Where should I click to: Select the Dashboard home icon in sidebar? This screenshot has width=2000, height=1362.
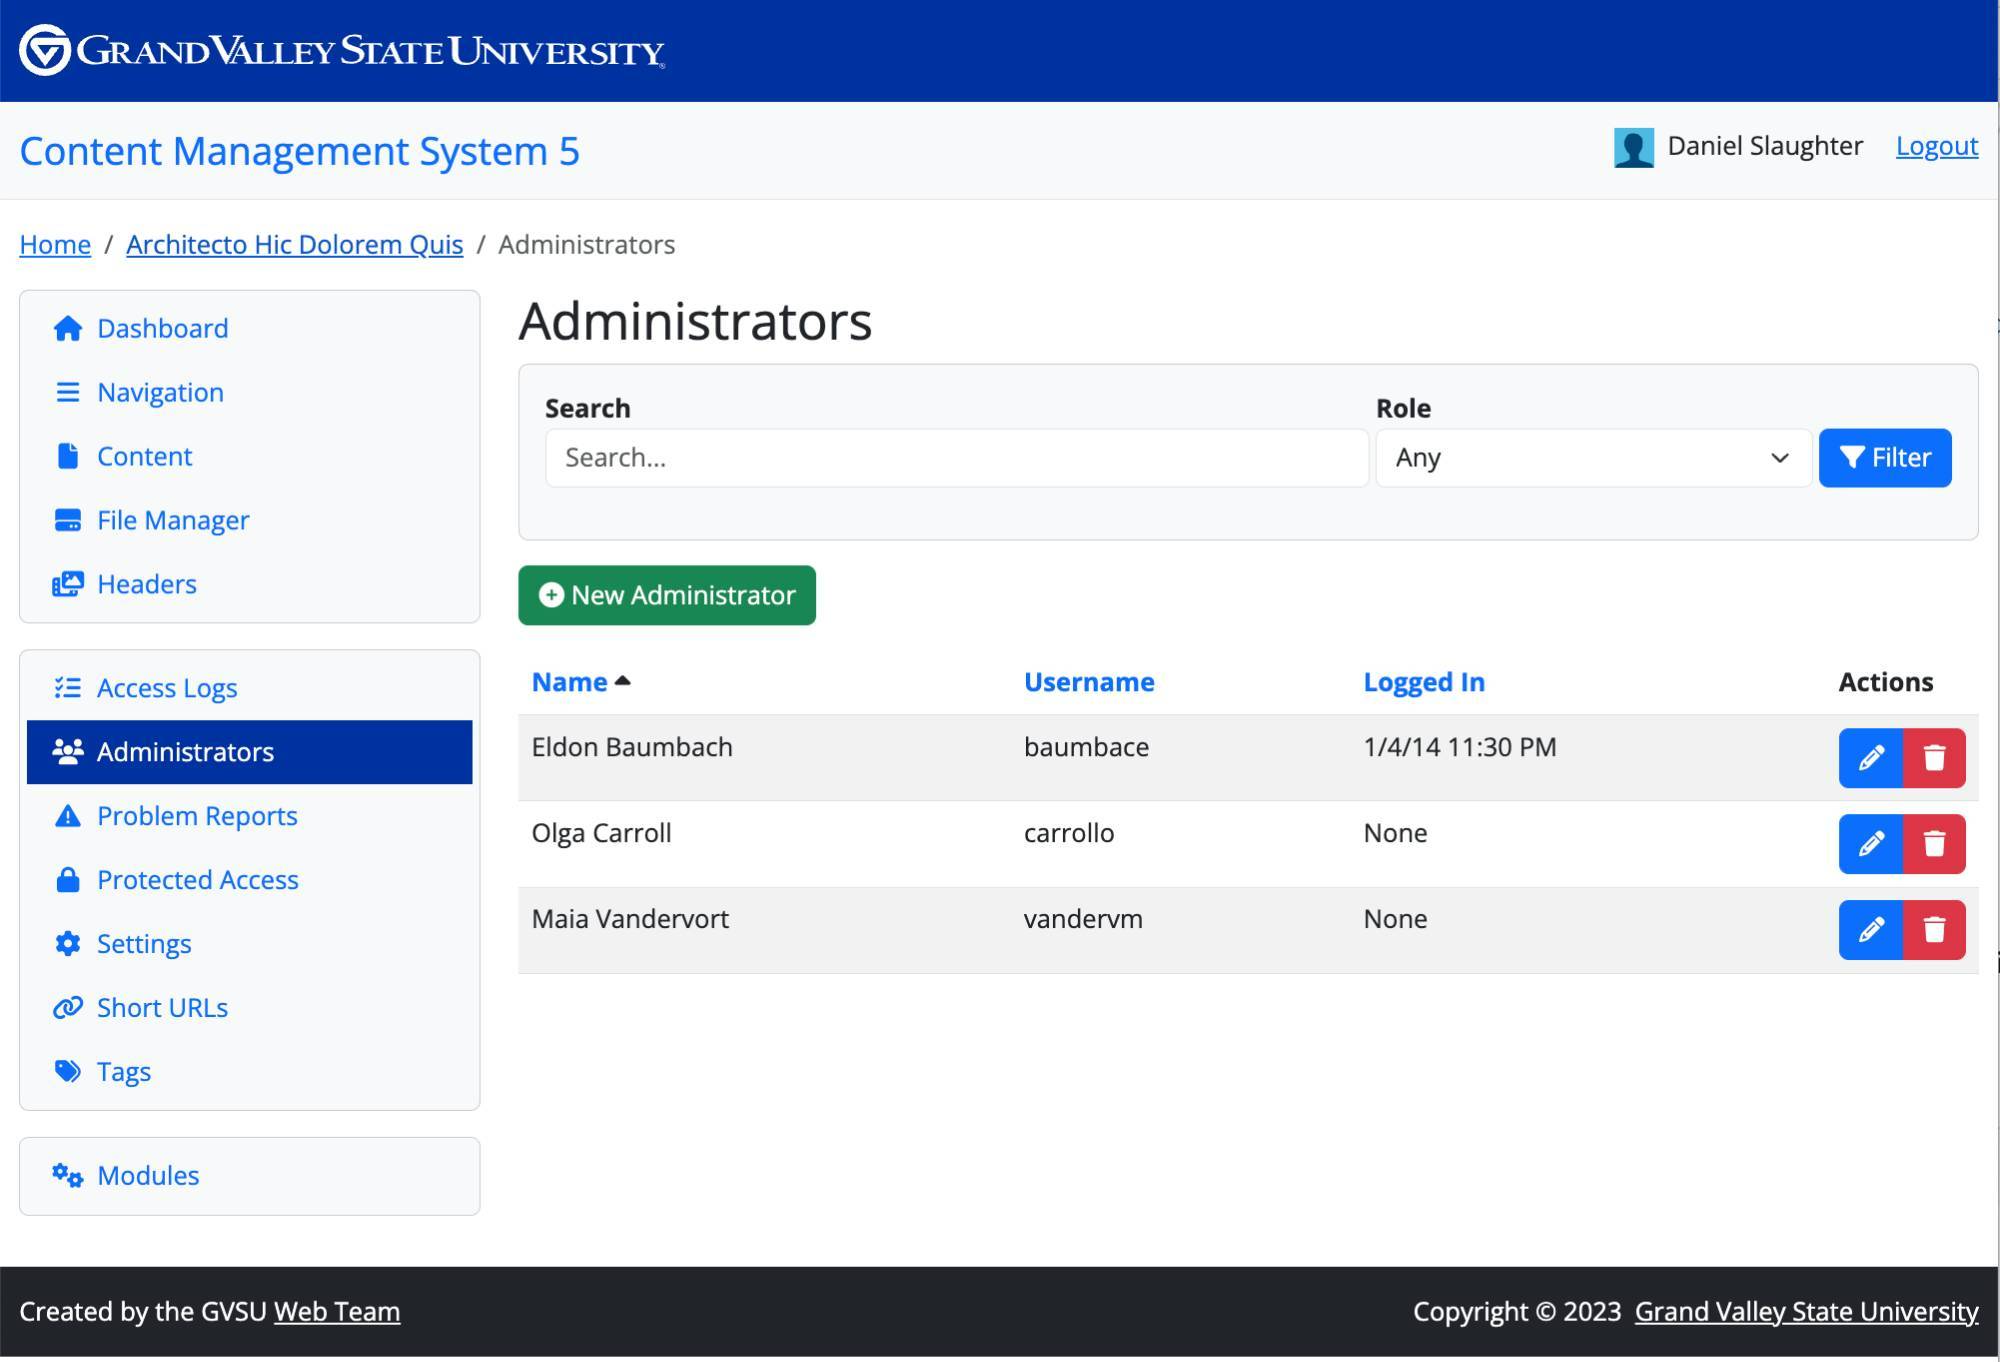[x=66, y=328]
